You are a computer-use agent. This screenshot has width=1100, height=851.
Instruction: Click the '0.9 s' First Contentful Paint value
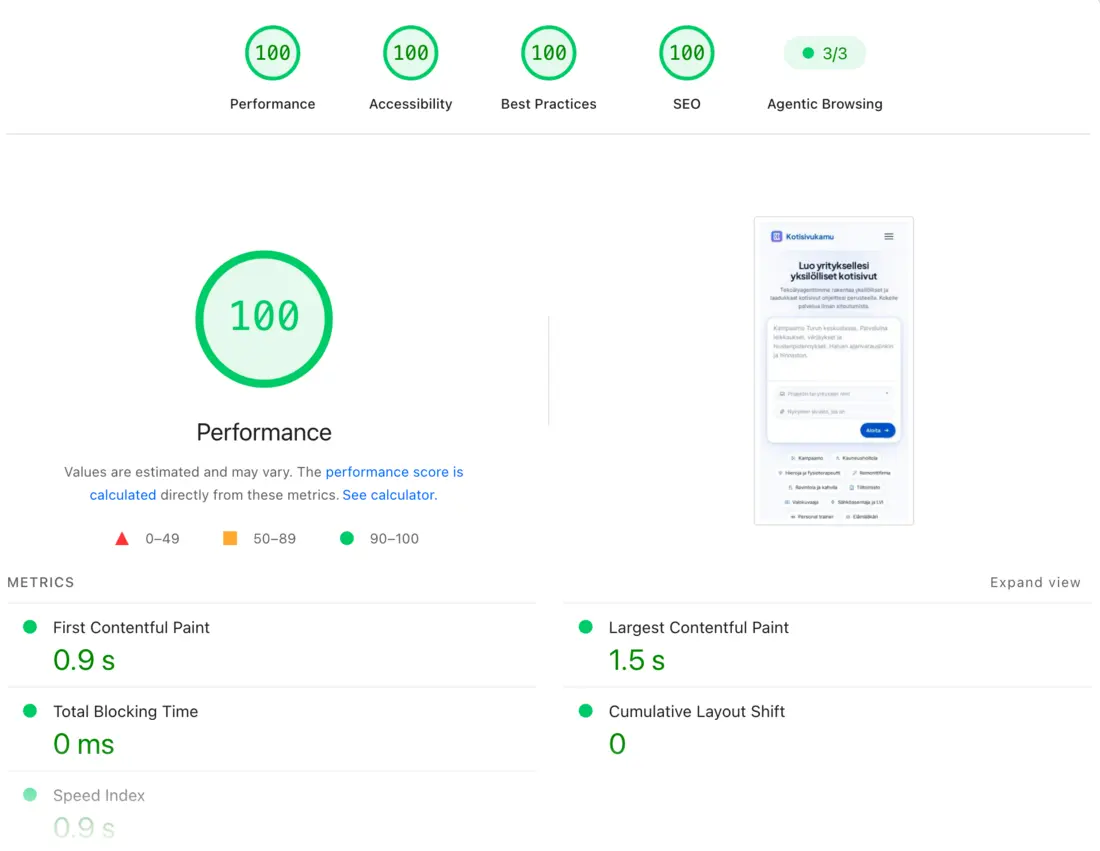83,660
